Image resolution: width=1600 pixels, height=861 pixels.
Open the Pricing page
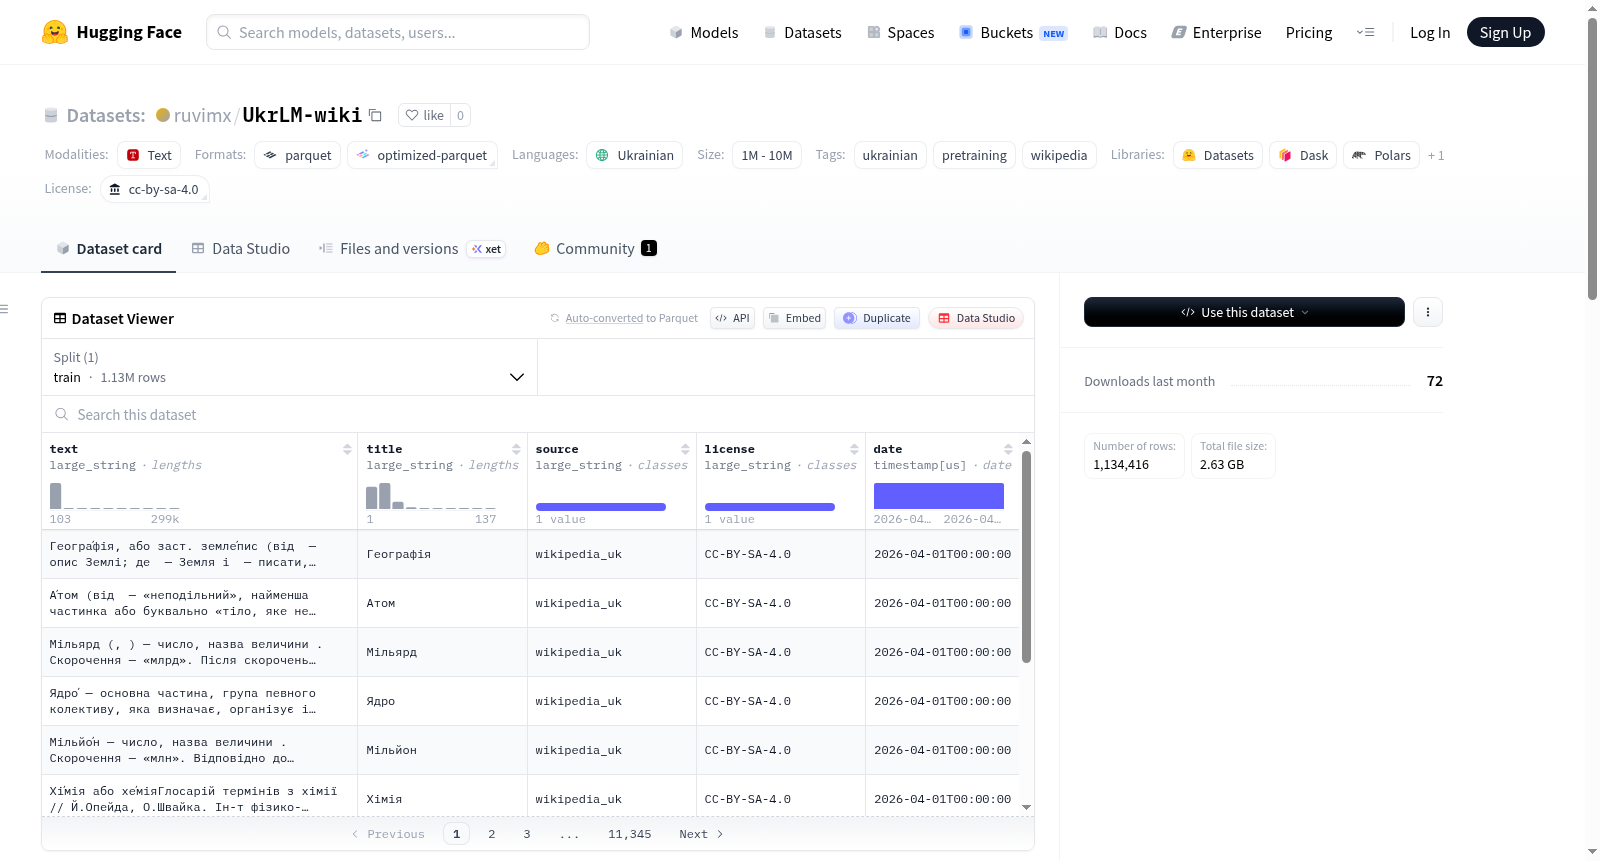point(1309,32)
